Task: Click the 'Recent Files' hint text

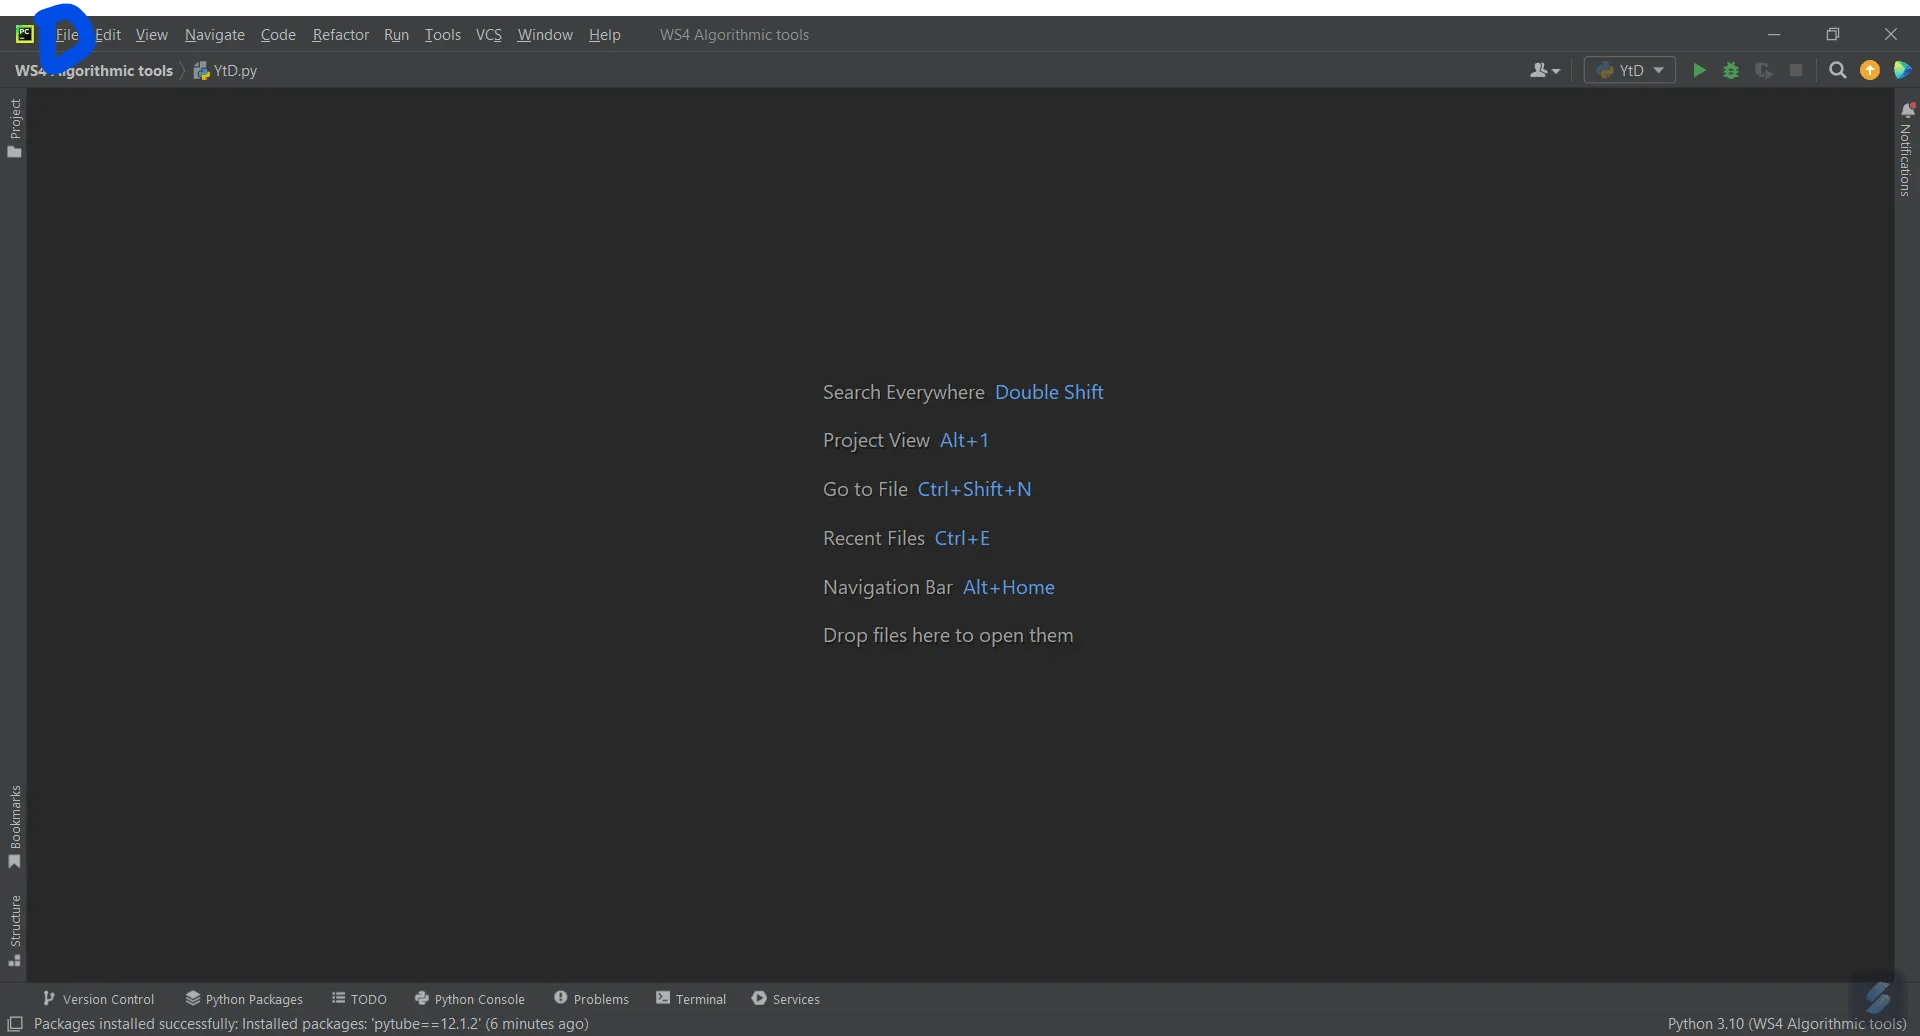Action: [874, 538]
